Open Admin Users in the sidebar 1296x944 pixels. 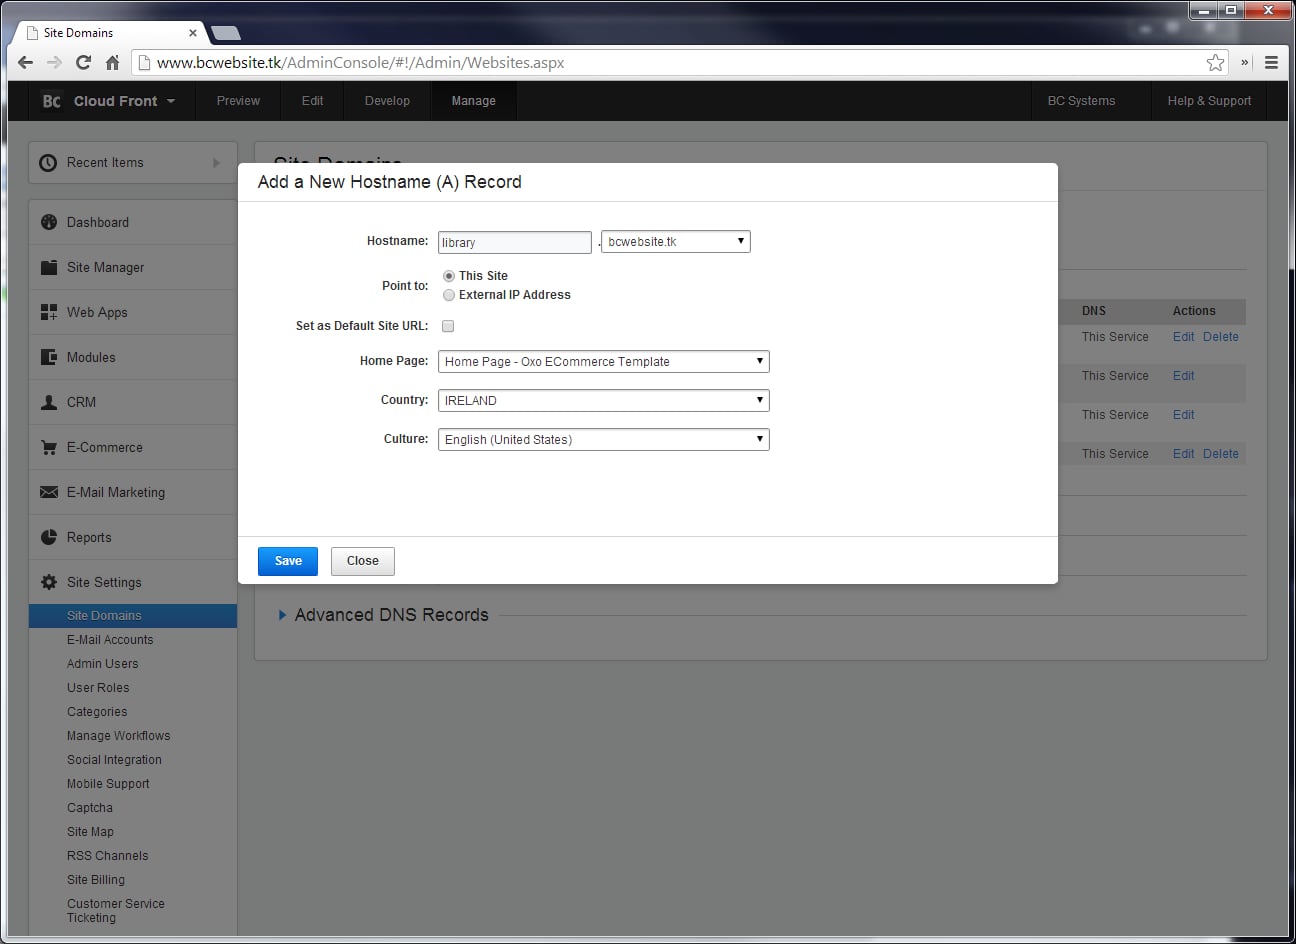(103, 664)
